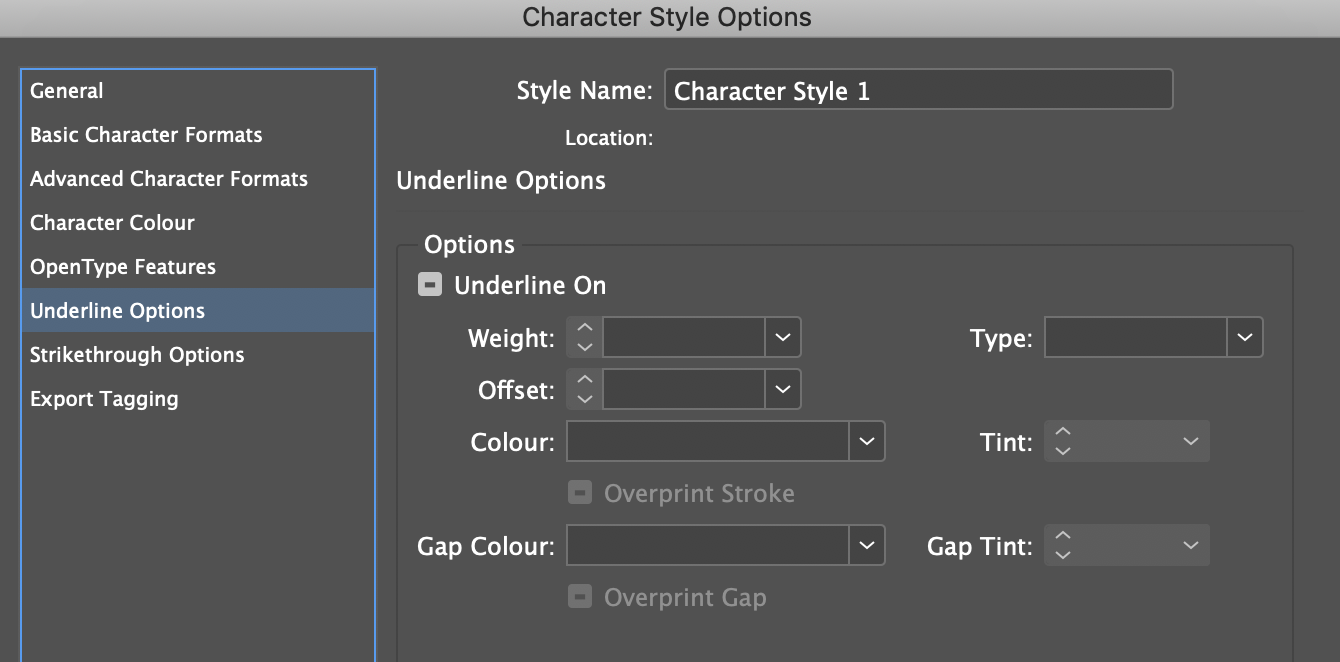
Task: Select the Character Colour section
Action: (x=112, y=222)
